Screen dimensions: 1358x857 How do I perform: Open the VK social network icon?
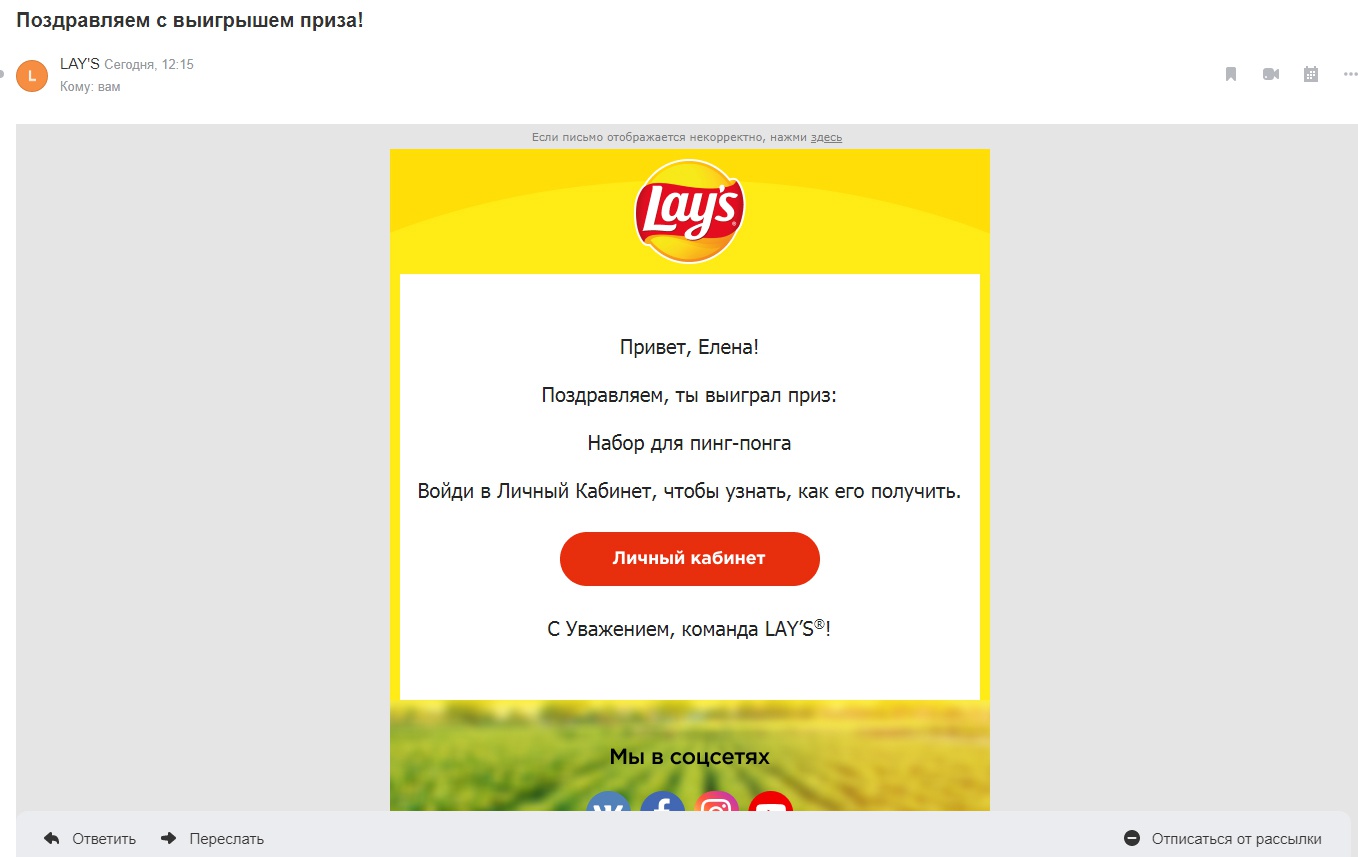[609, 802]
